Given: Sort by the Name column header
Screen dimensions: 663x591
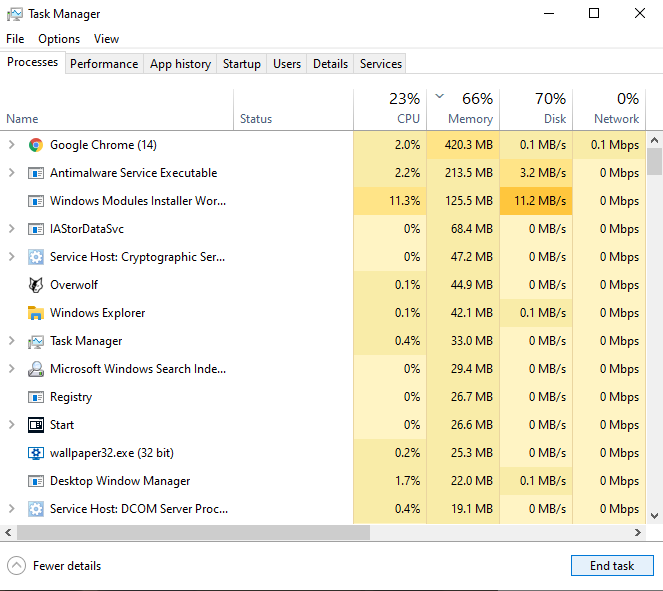Looking at the screenshot, I should pos(116,109).
